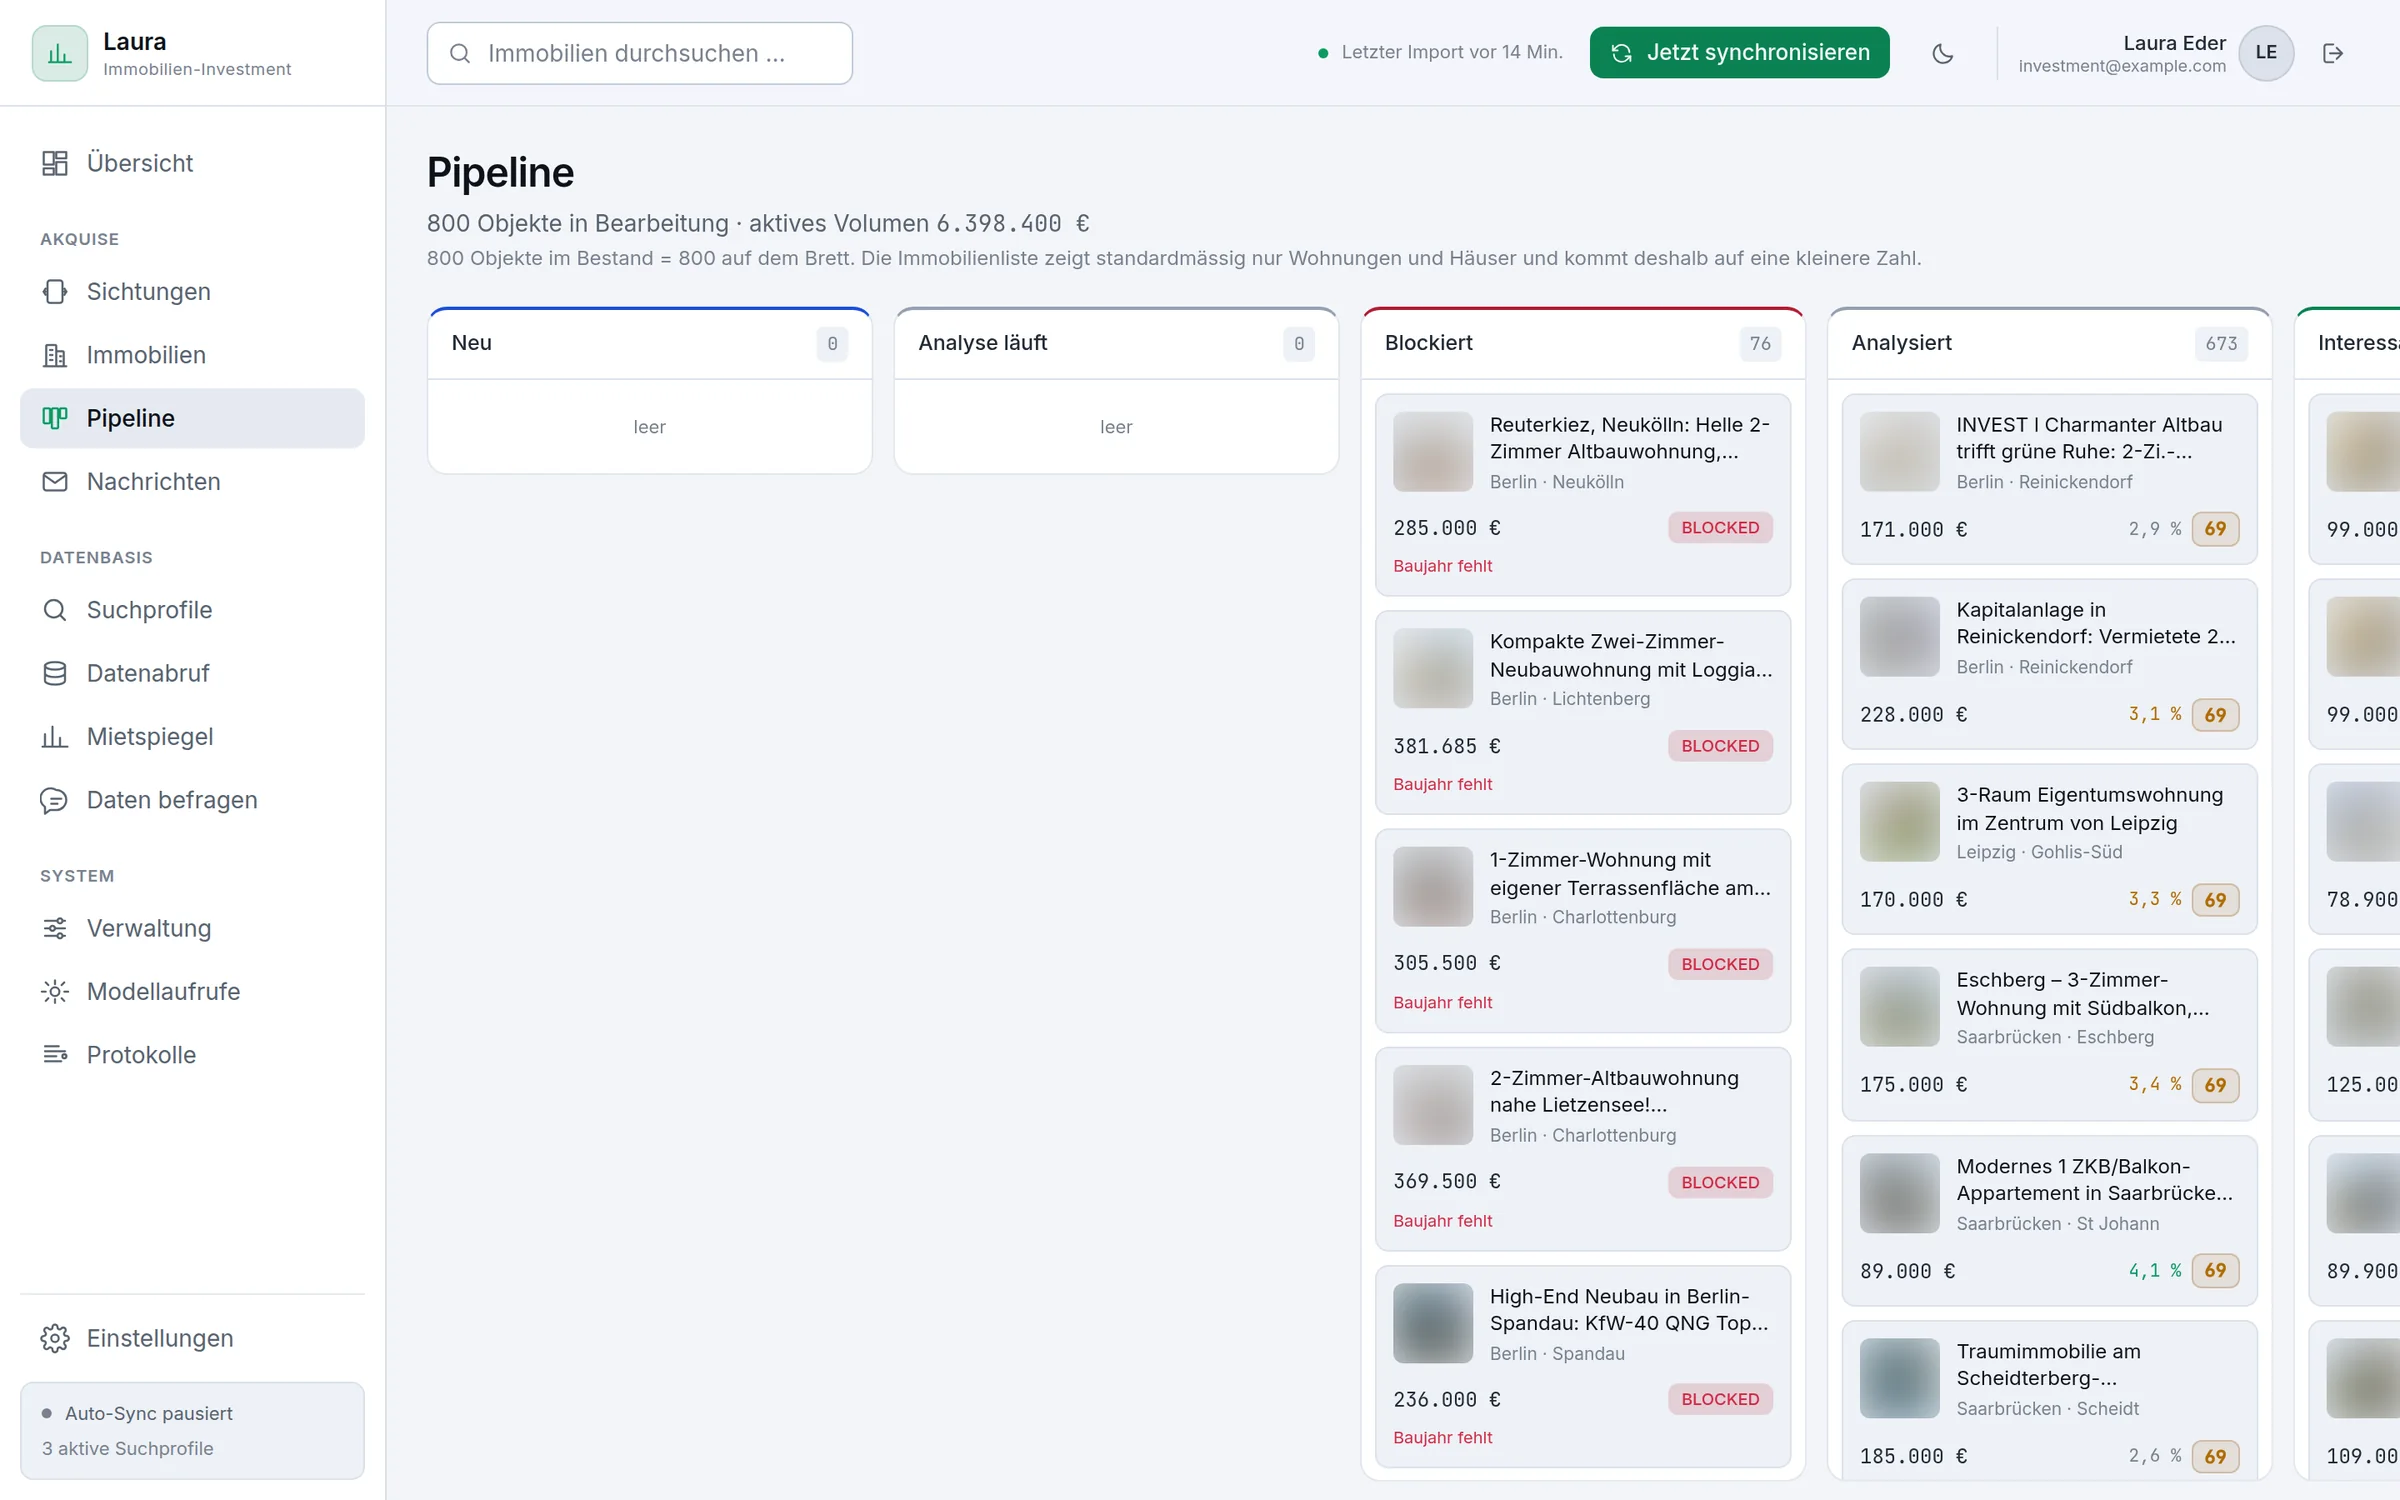Open the Datenabruf database icon
2400x1500 pixels.
[x=55, y=673]
